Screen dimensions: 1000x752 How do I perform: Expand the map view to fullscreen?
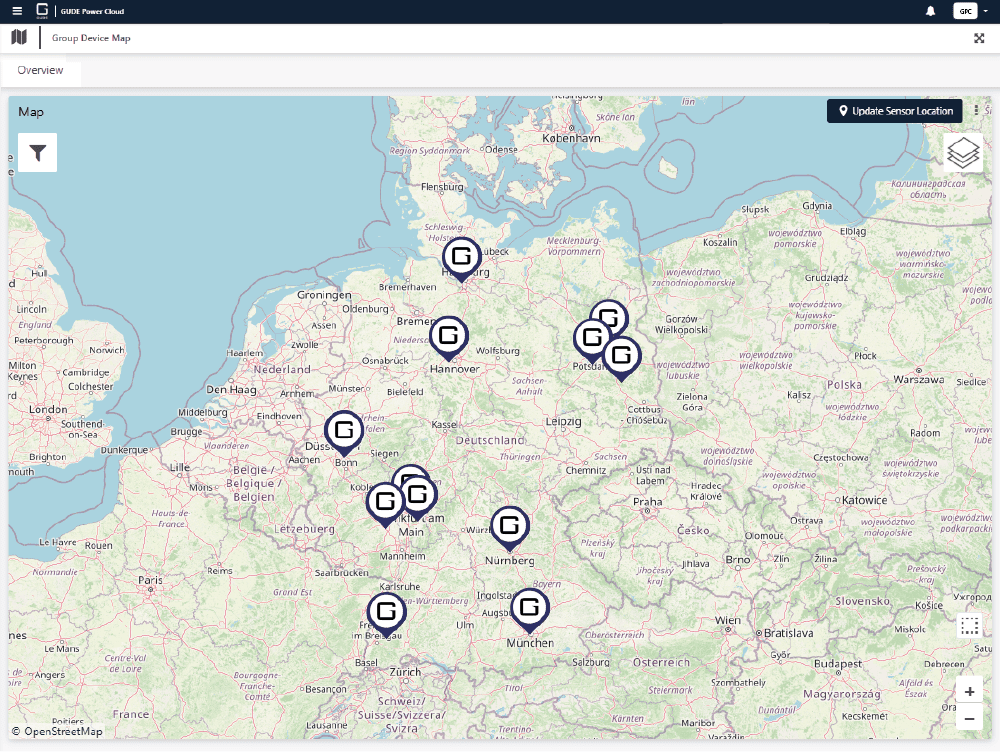click(980, 37)
